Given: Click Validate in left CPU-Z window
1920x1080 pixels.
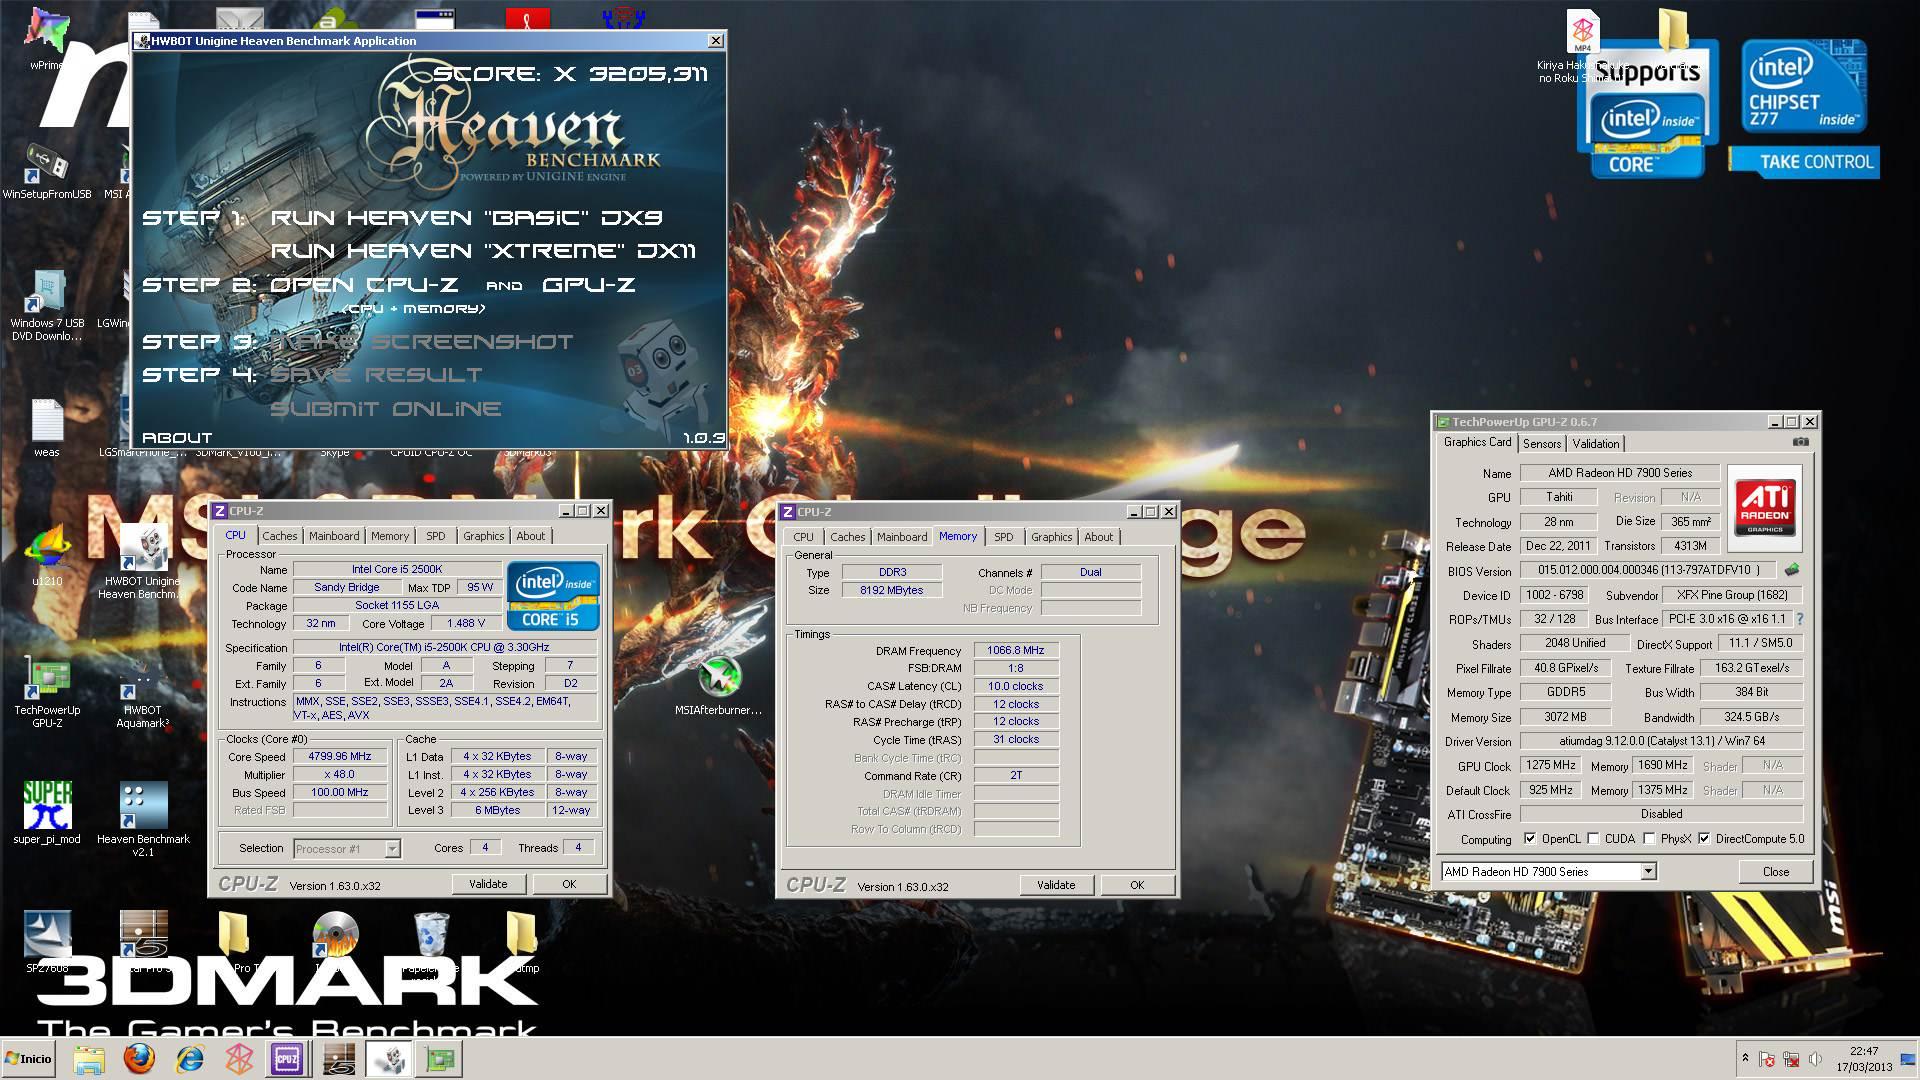Looking at the screenshot, I should point(488,884).
